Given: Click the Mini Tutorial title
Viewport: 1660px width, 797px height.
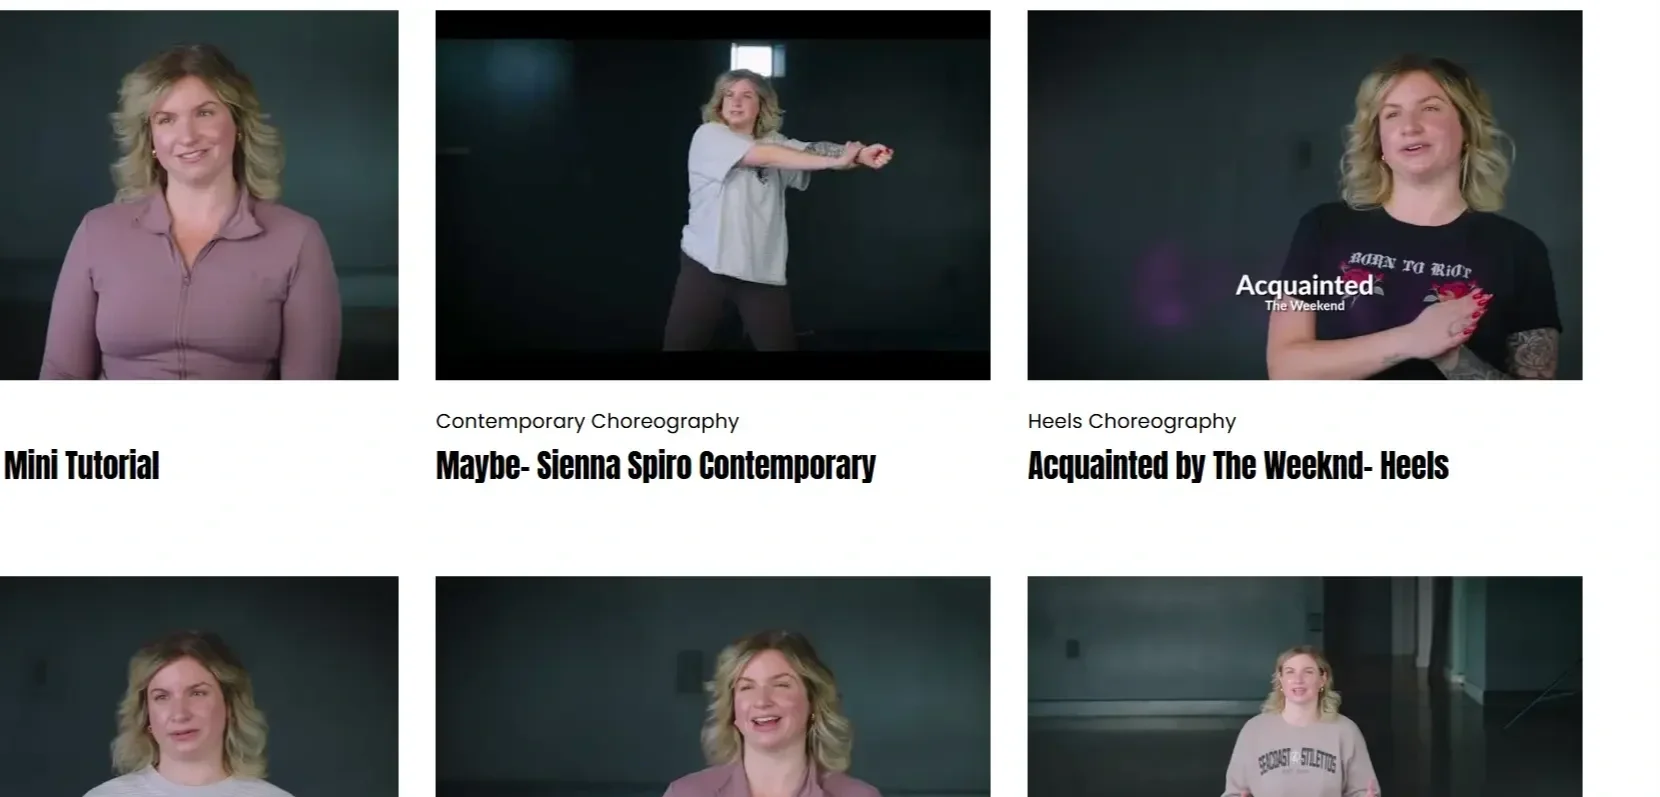Looking at the screenshot, I should 82,465.
